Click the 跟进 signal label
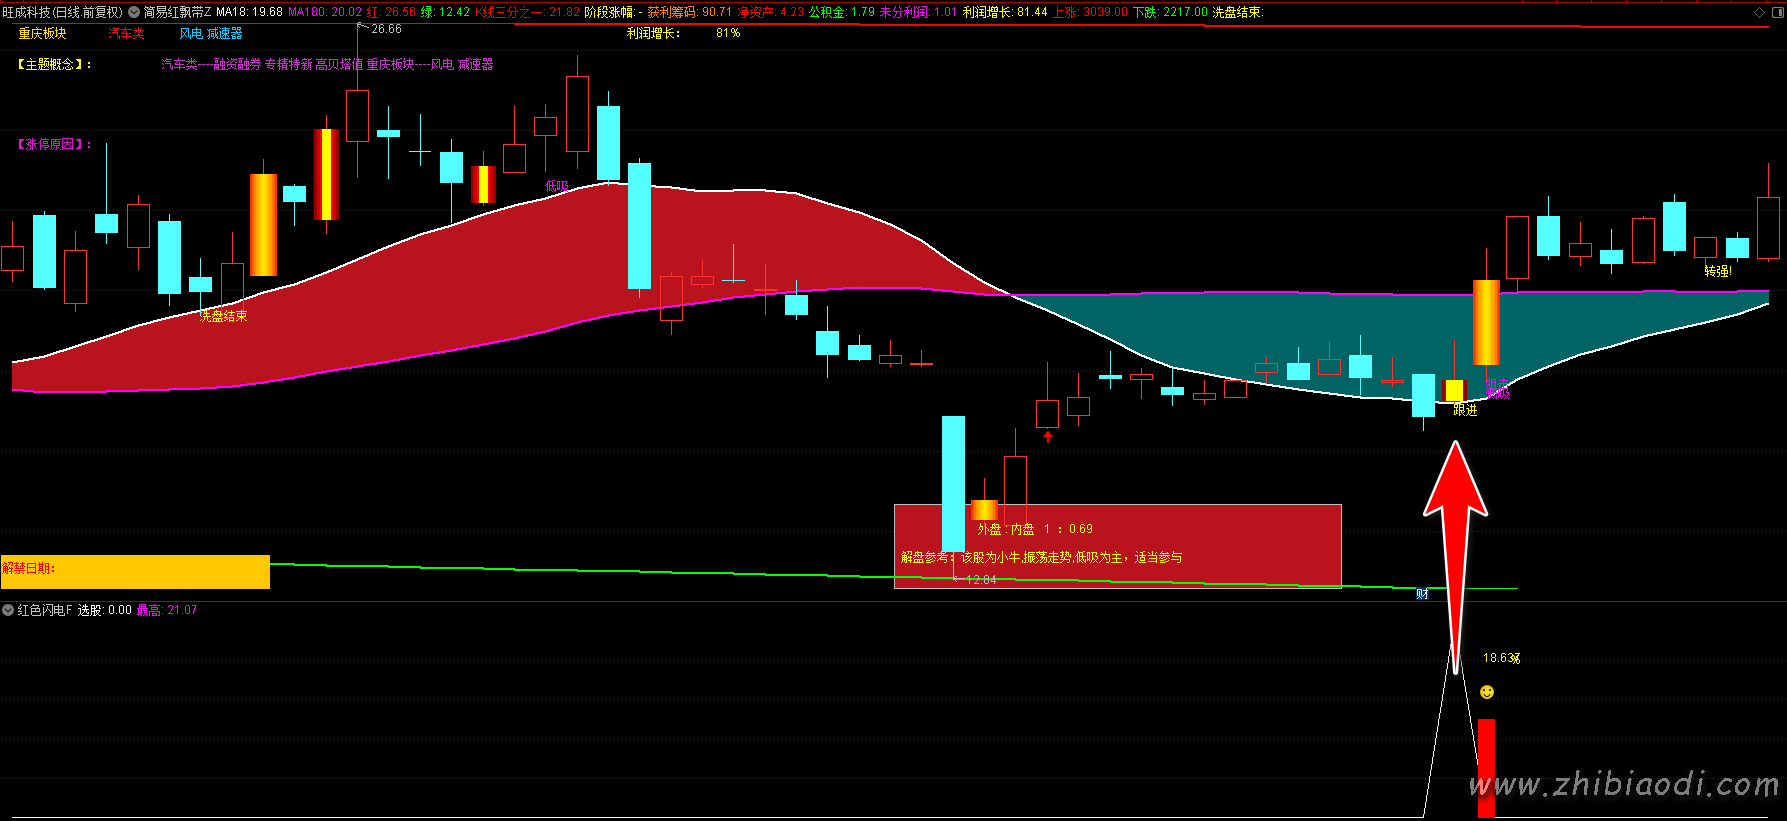Image resolution: width=1787 pixels, height=821 pixels. [x=1465, y=410]
